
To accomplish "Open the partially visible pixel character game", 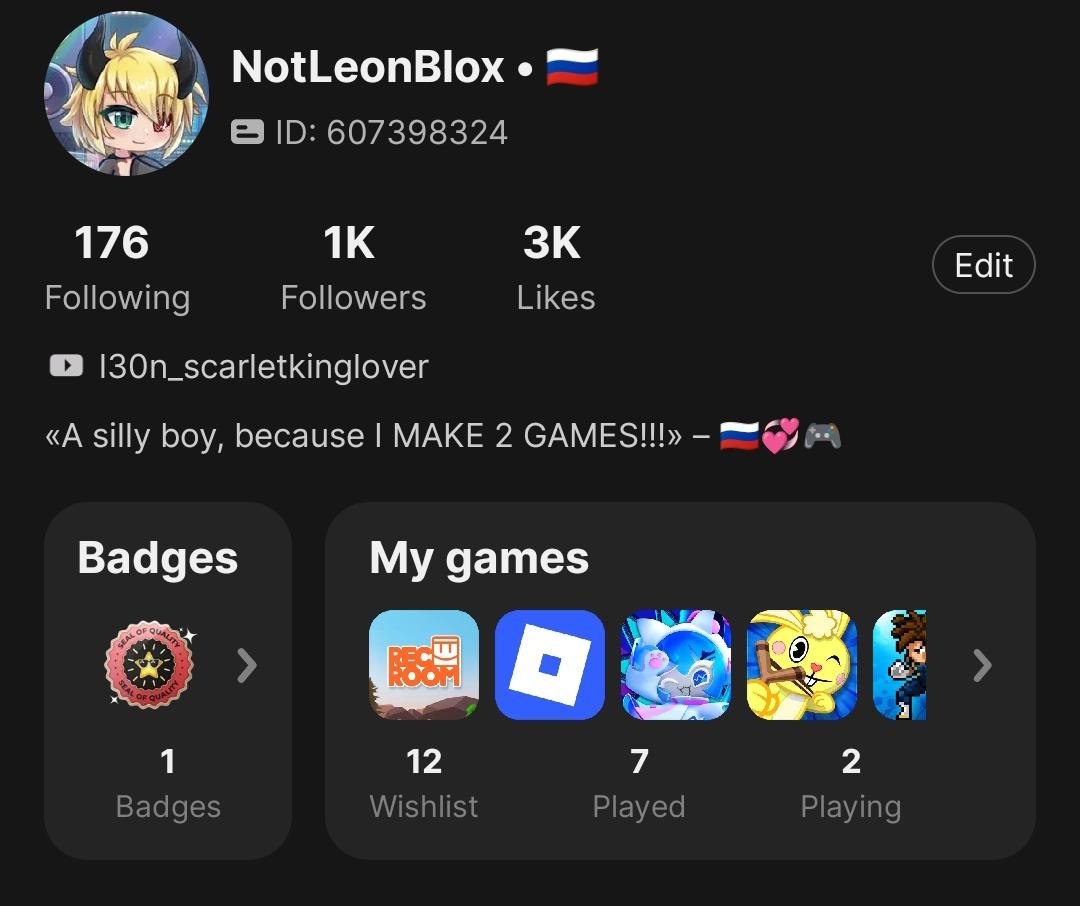I will (900, 665).
